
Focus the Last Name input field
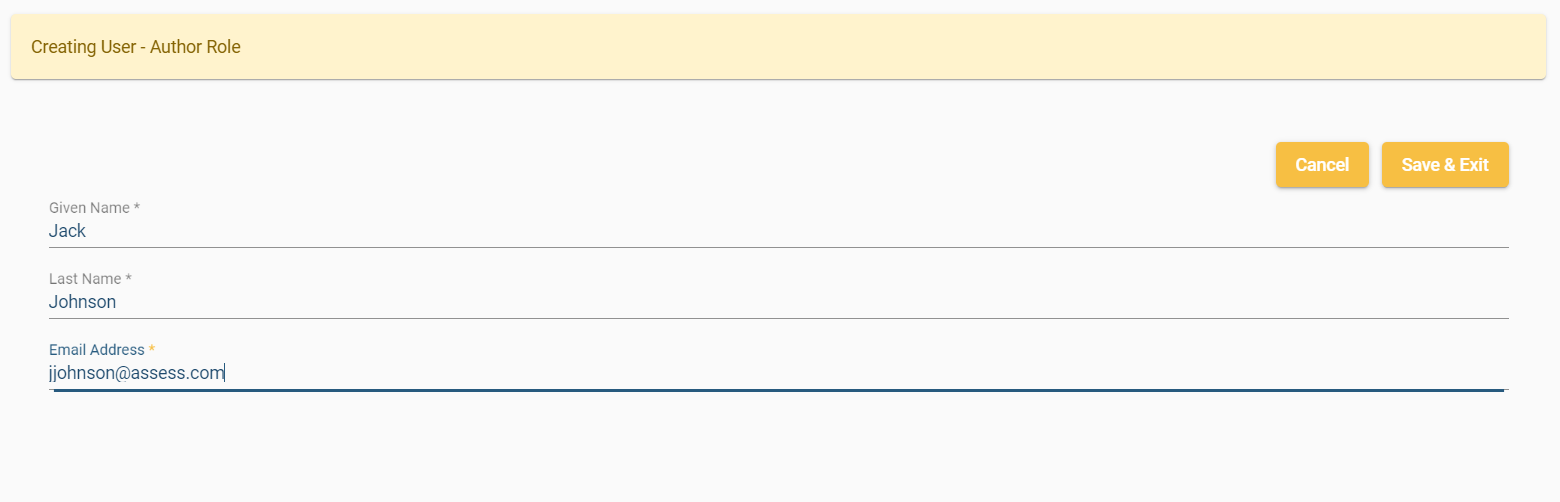coord(778,302)
